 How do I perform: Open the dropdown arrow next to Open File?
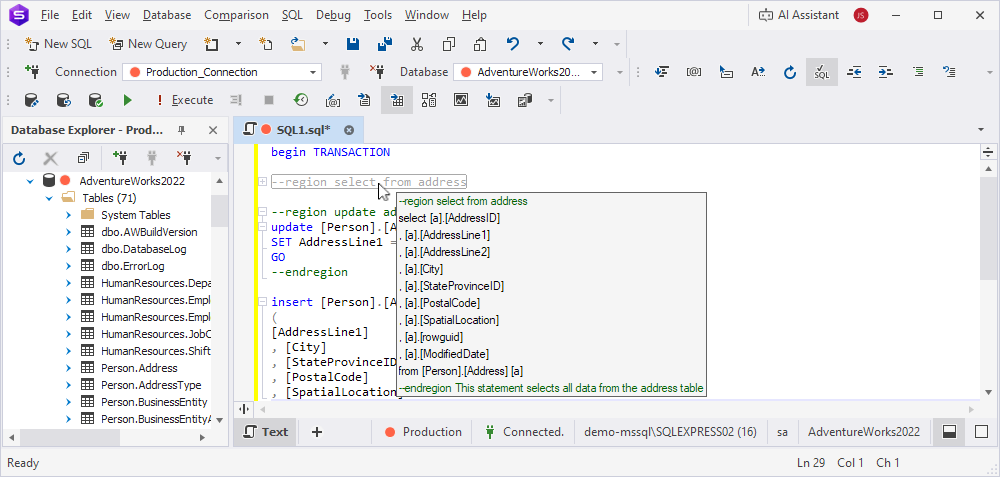point(325,44)
